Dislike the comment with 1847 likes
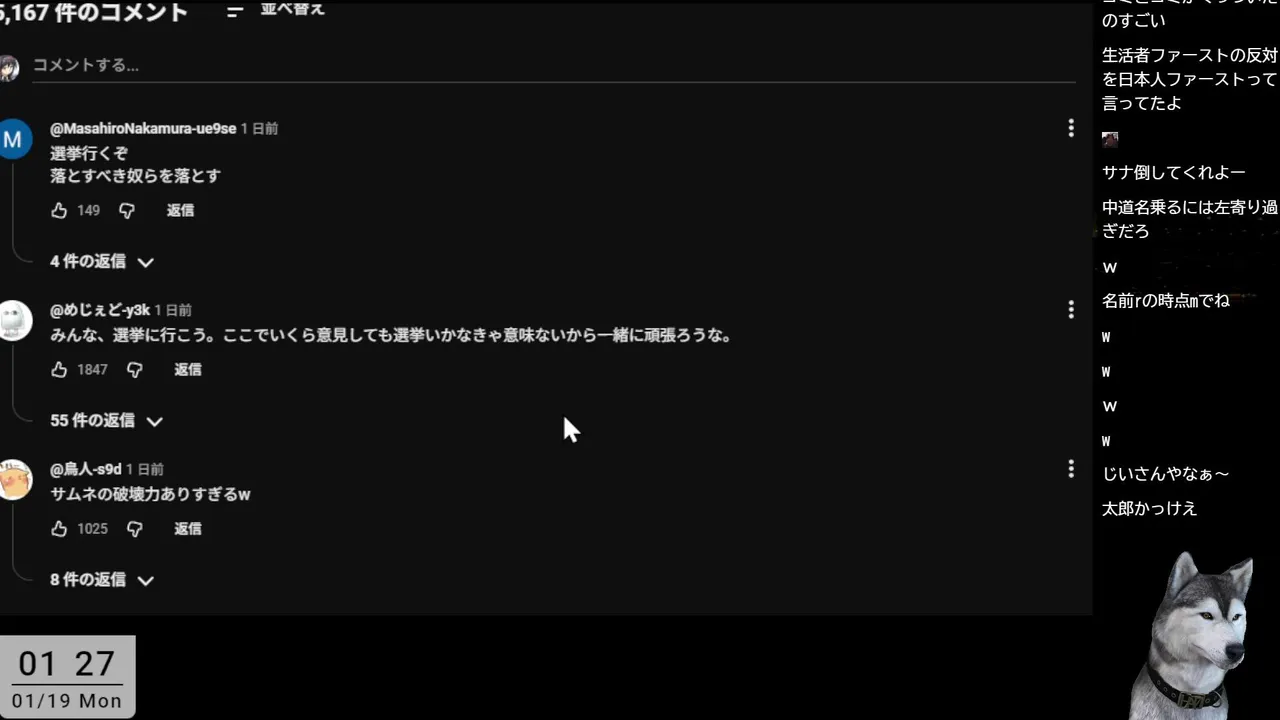Viewport: 1280px width, 720px height. 135,370
